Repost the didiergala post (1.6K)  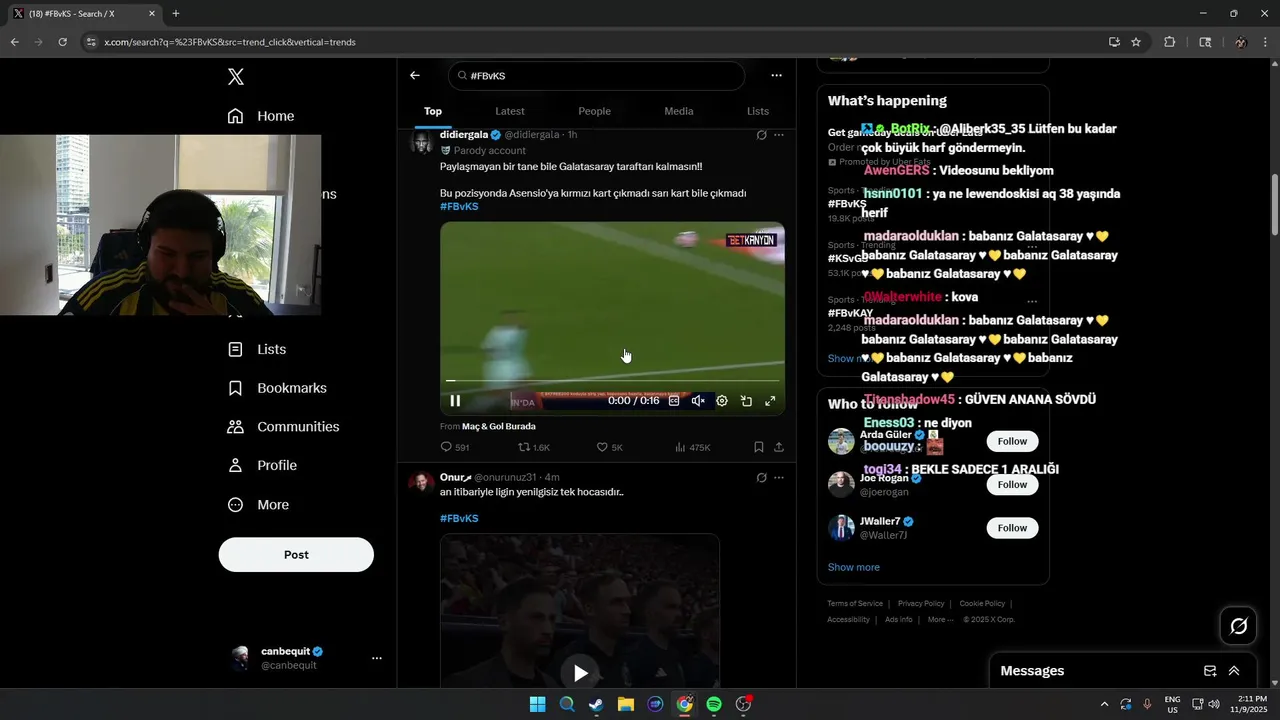tap(534, 447)
